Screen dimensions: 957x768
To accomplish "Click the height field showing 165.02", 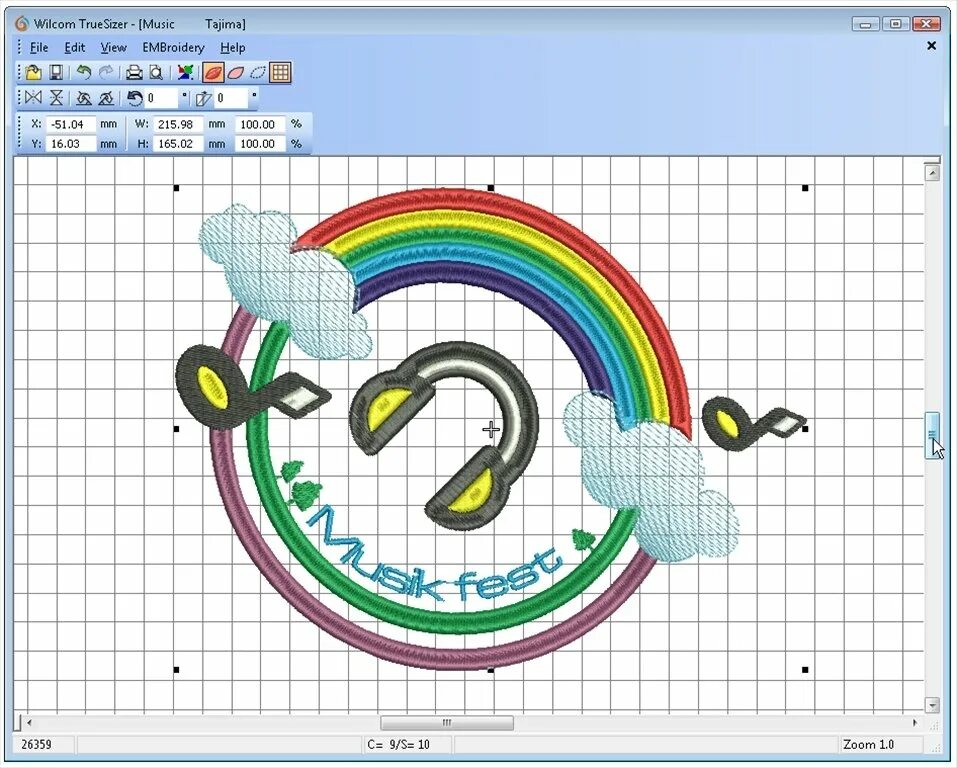I will click(x=178, y=143).
